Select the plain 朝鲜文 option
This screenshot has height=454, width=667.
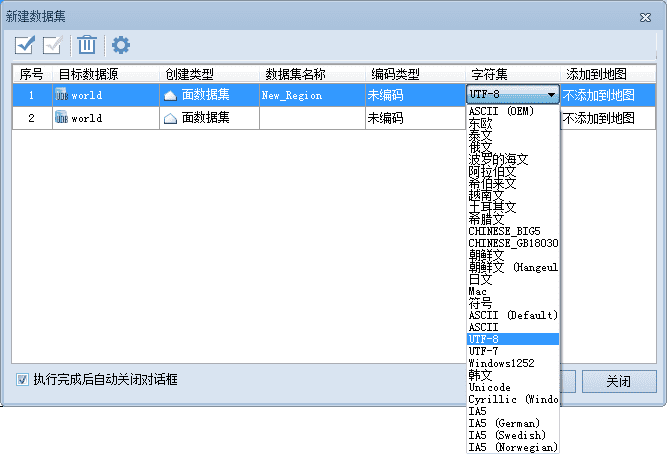[513, 255]
